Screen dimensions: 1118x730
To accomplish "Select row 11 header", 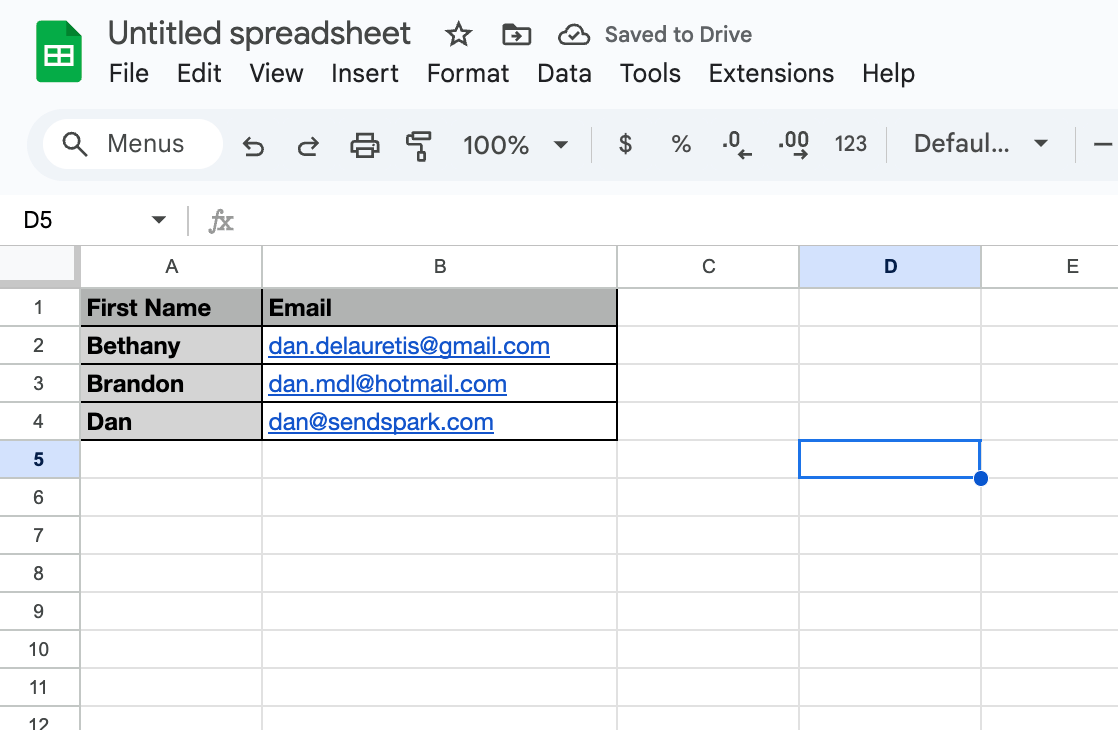I will (39, 687).
